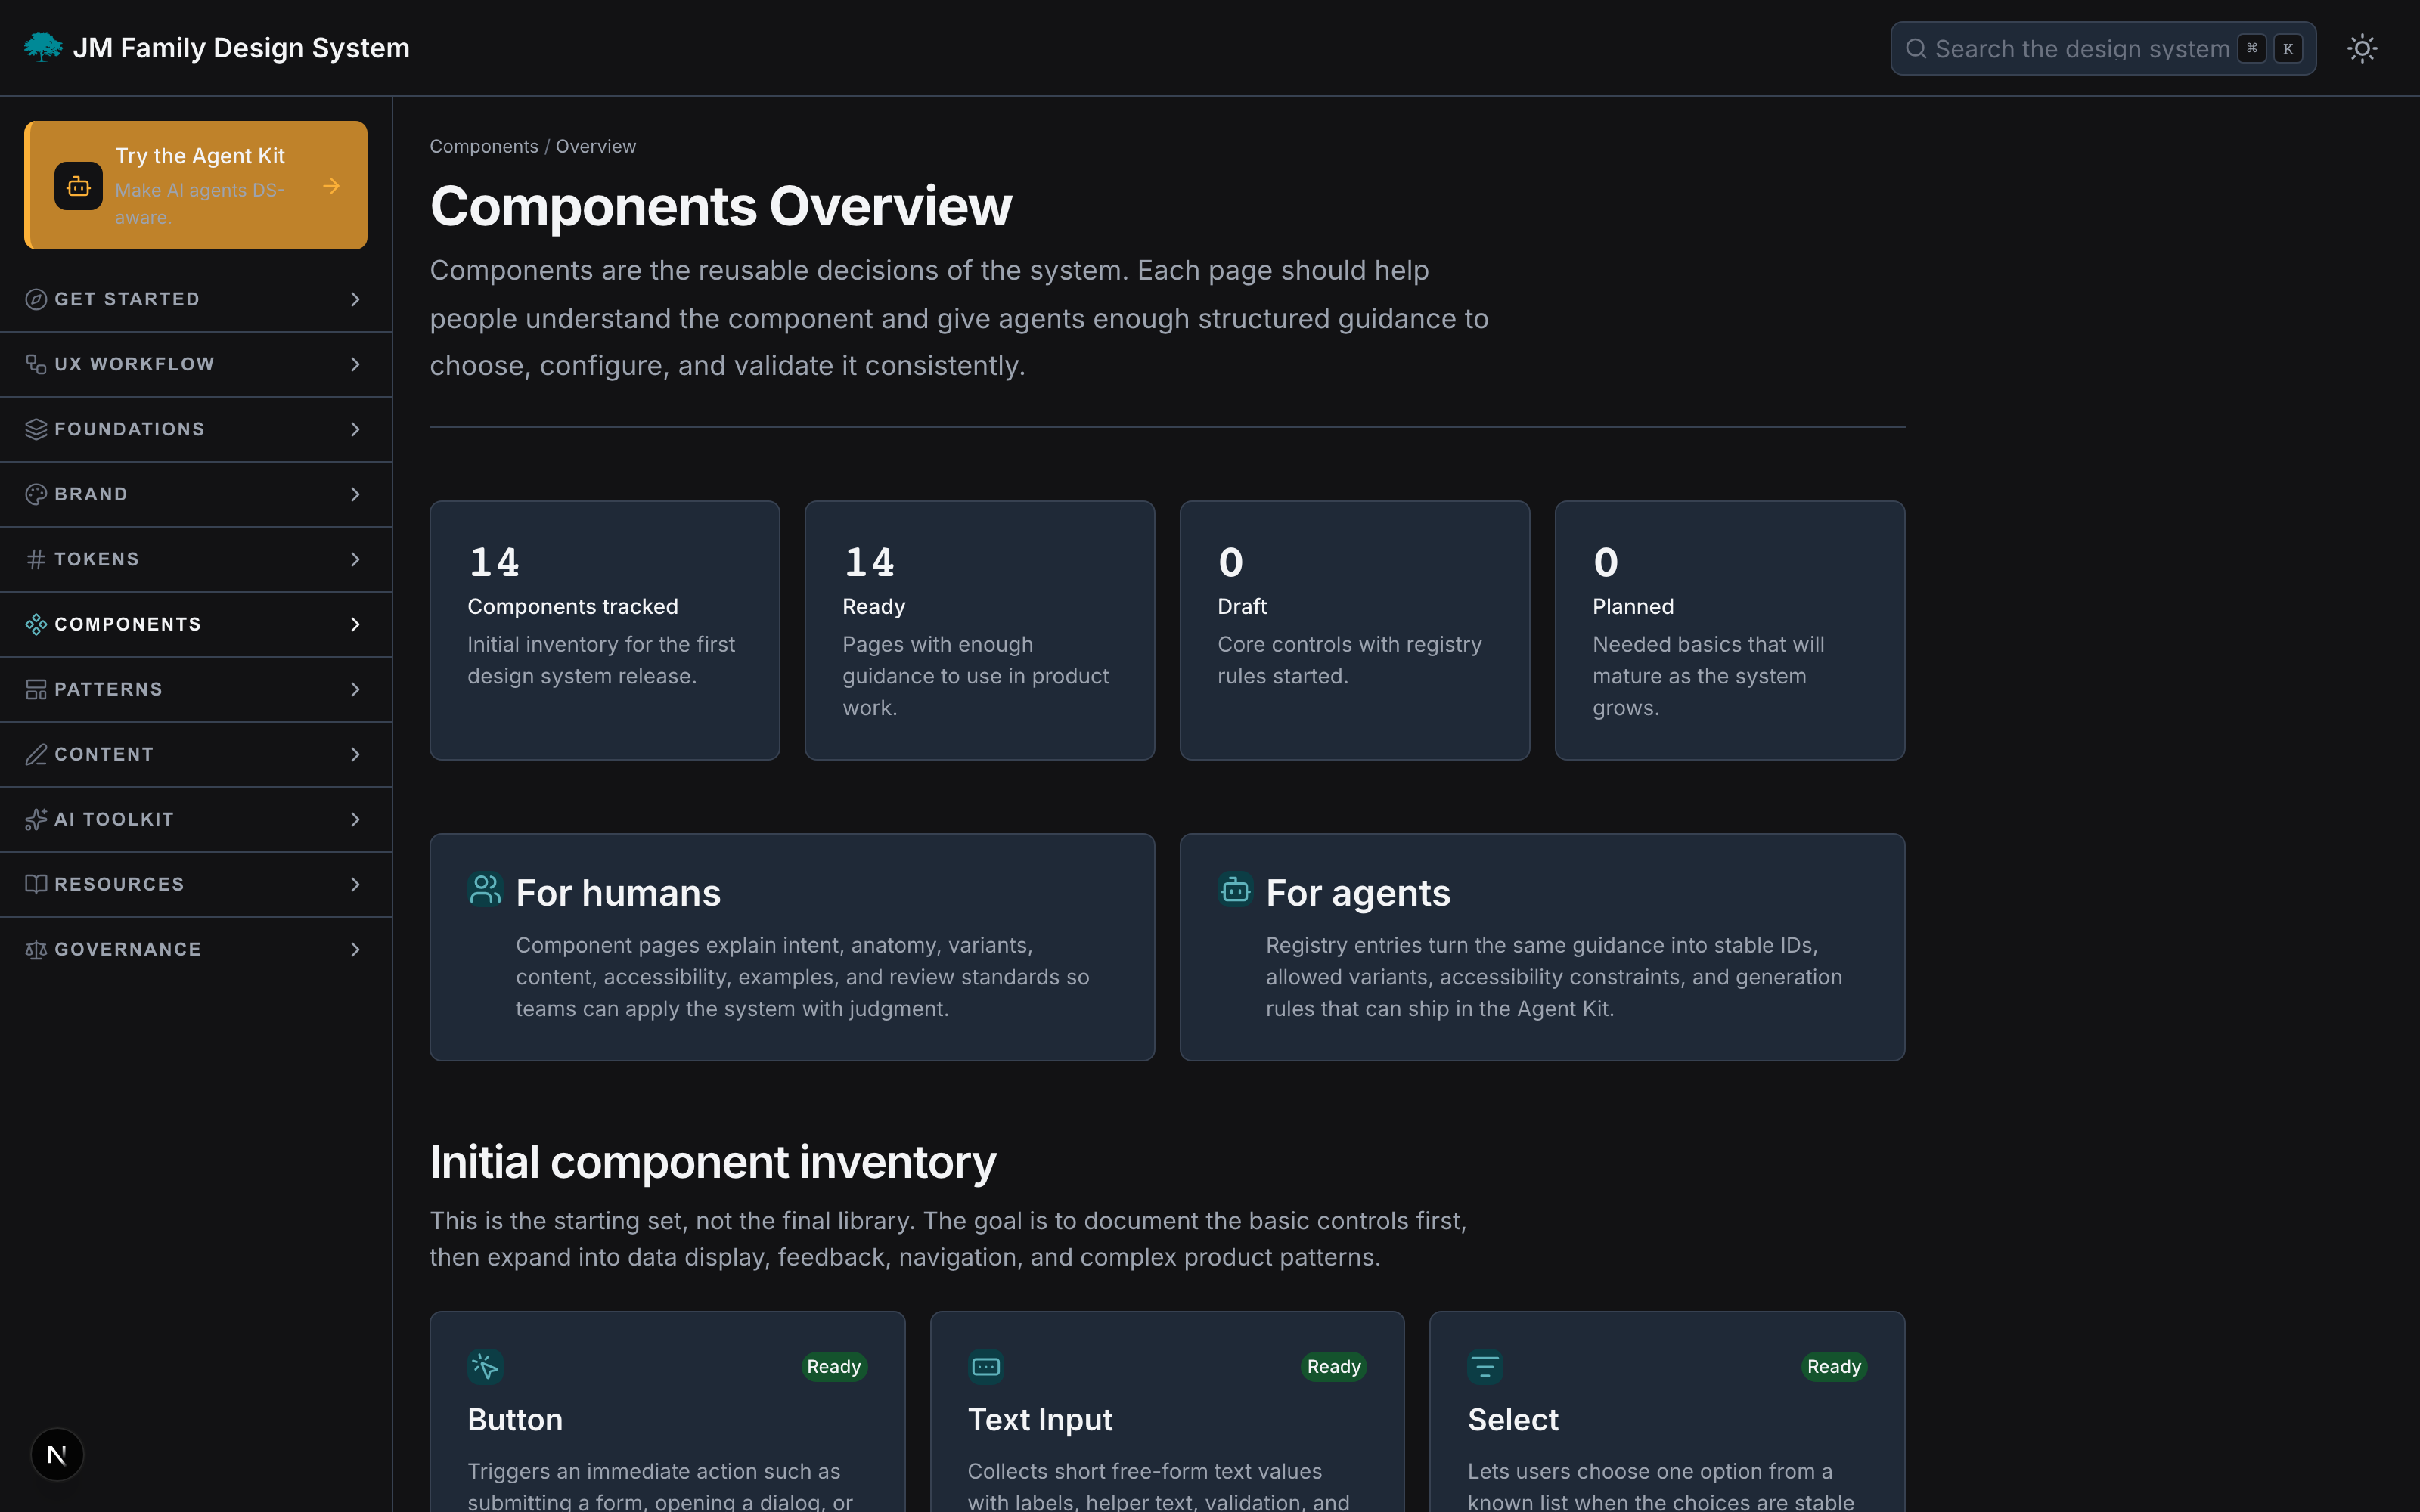The height and width of the screenshot is (1512, 2420).
Task: Click the Planned stat card
Action: [1730, 630]
